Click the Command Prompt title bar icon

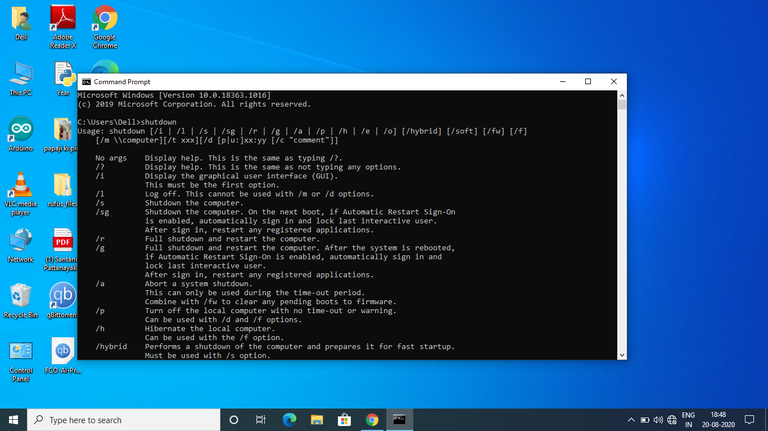pyautogui.click(x=87, y=82)
